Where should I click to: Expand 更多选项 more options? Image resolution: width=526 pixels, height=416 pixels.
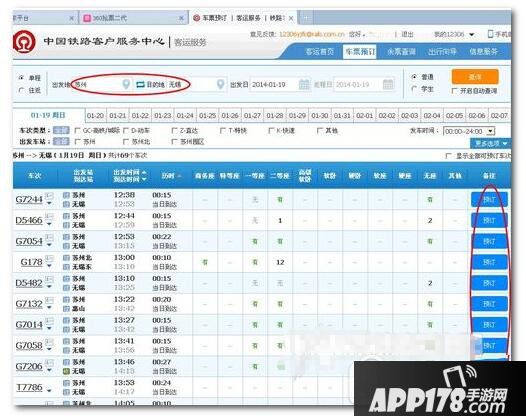coord(491,144)
